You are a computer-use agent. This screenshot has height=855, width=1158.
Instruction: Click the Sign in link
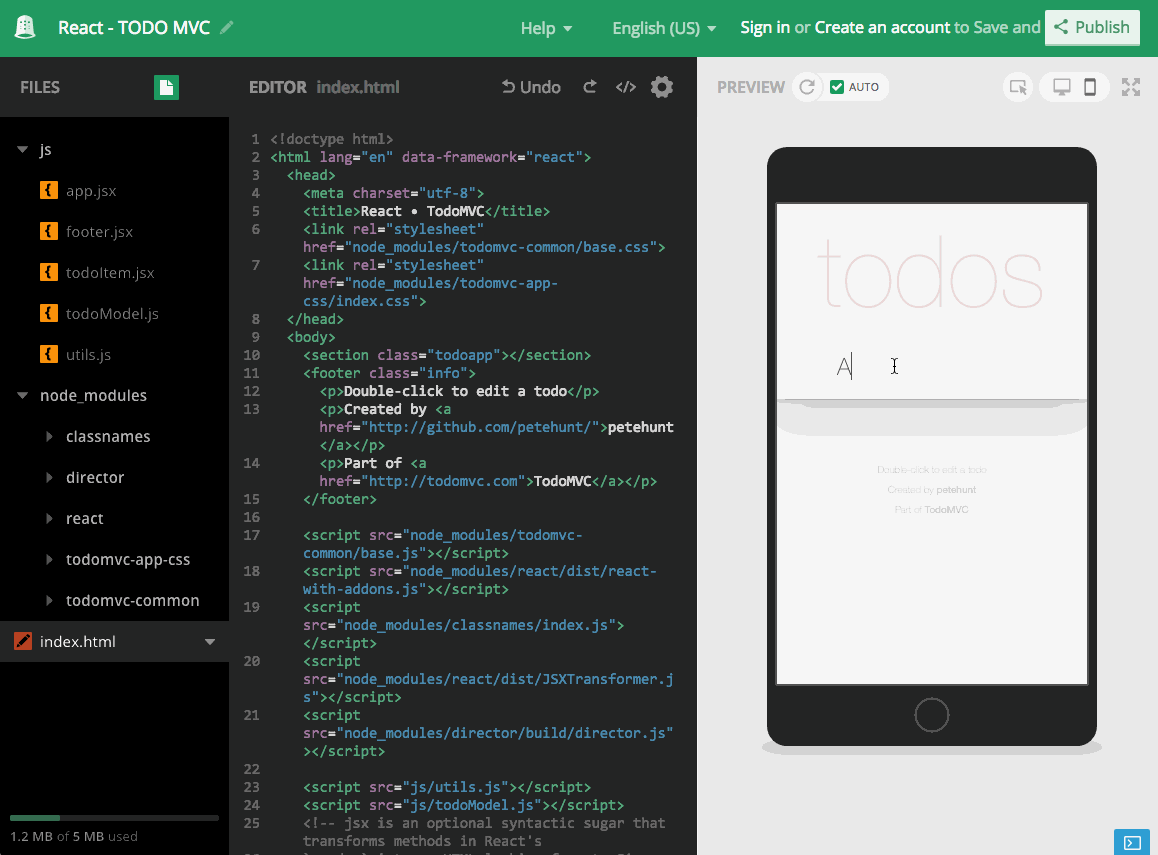pos(765,28)
